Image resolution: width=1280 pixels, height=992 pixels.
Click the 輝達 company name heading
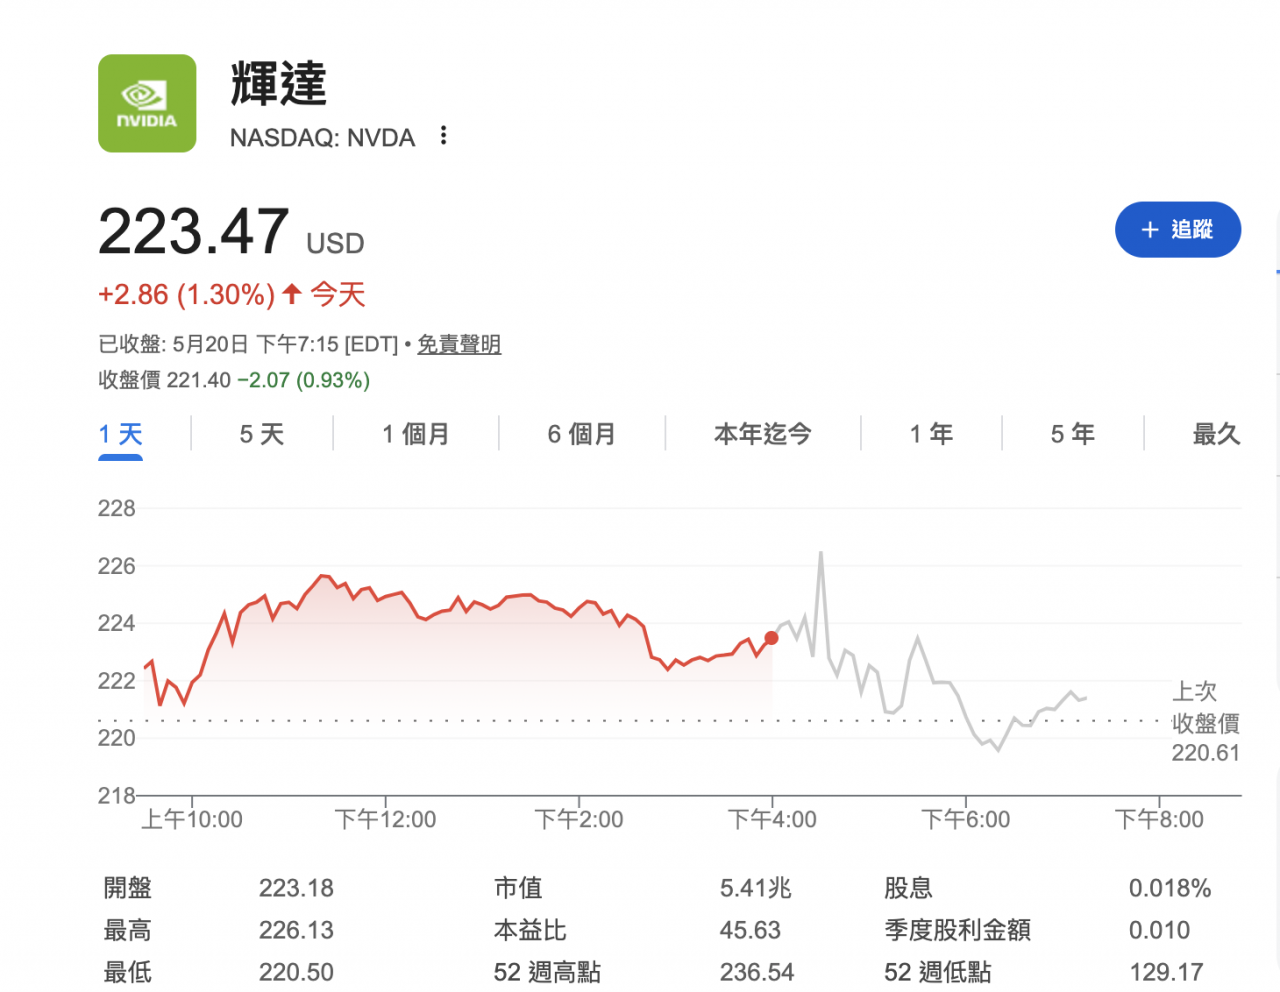(x=279, y=84)
